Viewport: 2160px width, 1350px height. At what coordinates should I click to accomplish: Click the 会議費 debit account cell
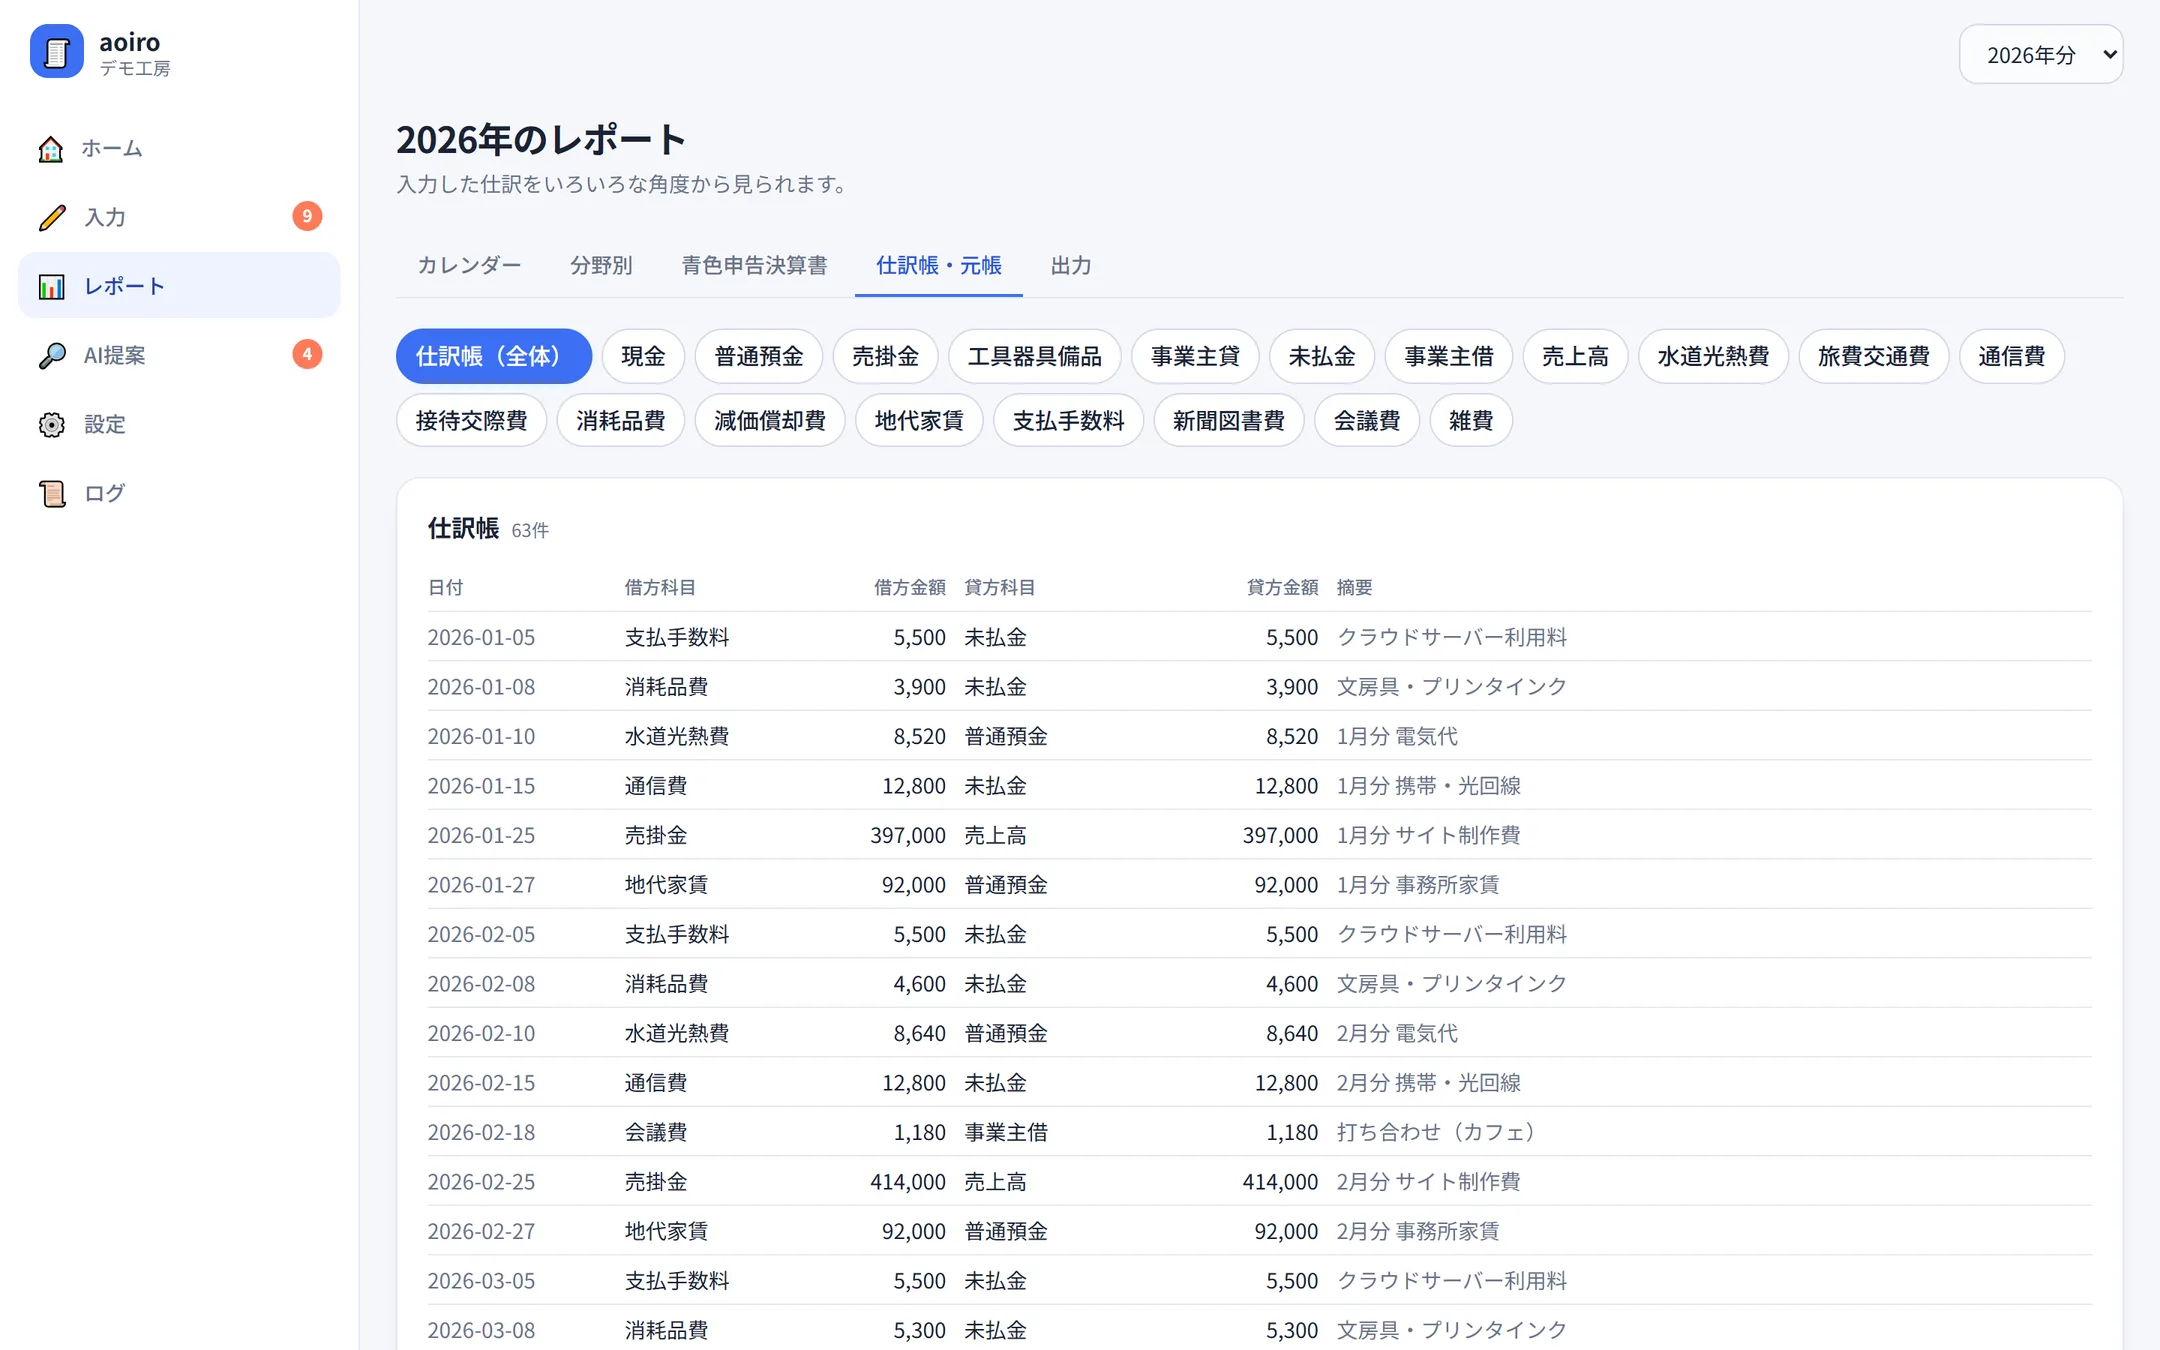656,1132
